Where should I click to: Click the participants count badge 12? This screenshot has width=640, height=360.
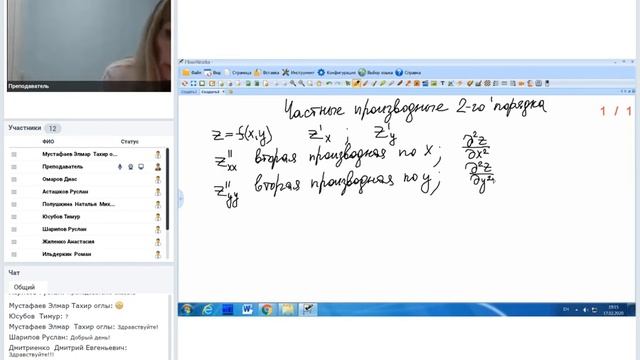[53, 129]
